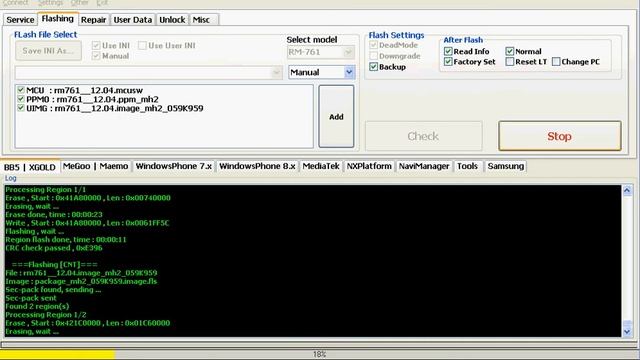Click the Log label above console
The width and height of the screenshot is (640, 360).
tap(11, 178)
